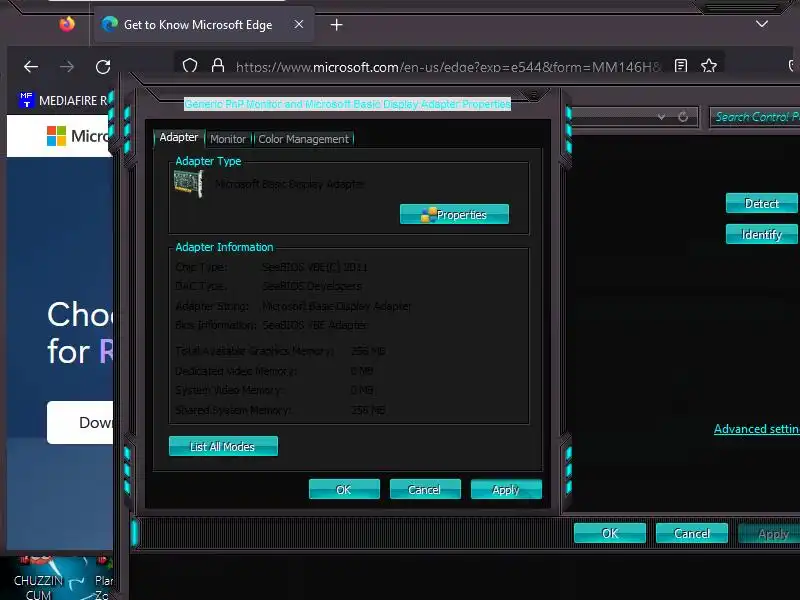800x600 pixels.
Task: Click the Identify button
Action: click(x=761, y=234)
